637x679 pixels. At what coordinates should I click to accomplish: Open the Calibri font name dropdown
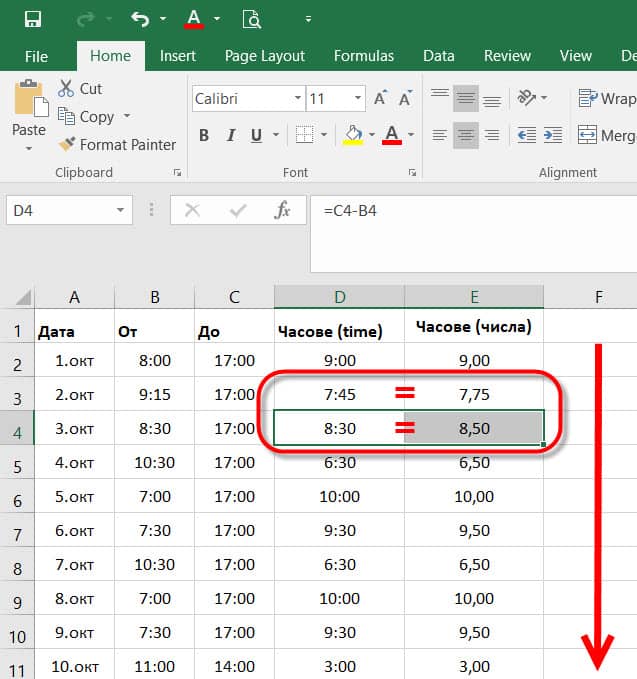click(x=298, y=98)
